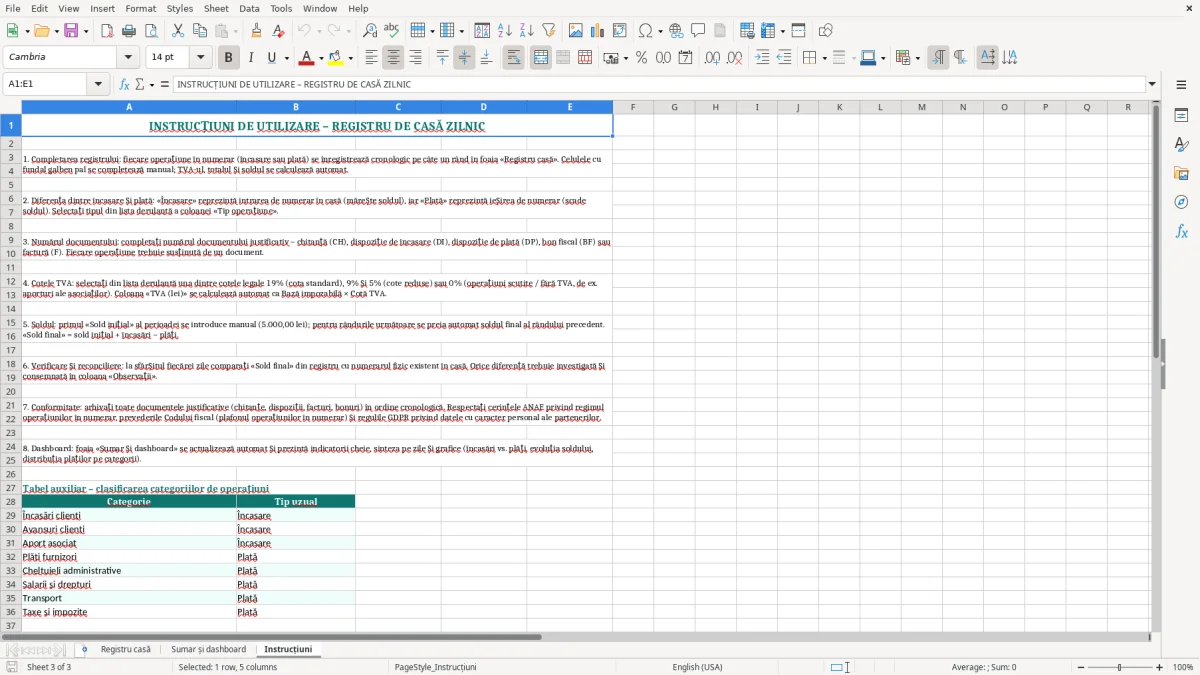Toggle Italic formatting

coord(251,58)
